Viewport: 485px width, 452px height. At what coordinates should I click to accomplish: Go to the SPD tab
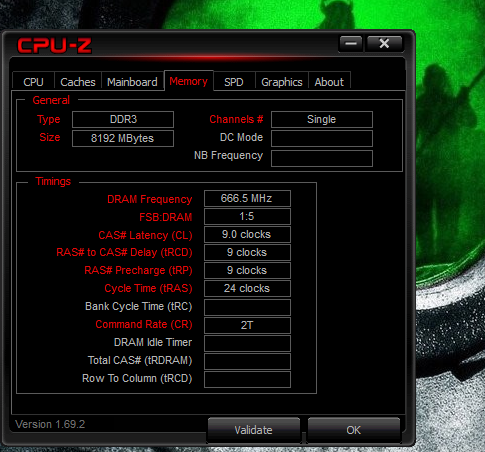point(234,81)
